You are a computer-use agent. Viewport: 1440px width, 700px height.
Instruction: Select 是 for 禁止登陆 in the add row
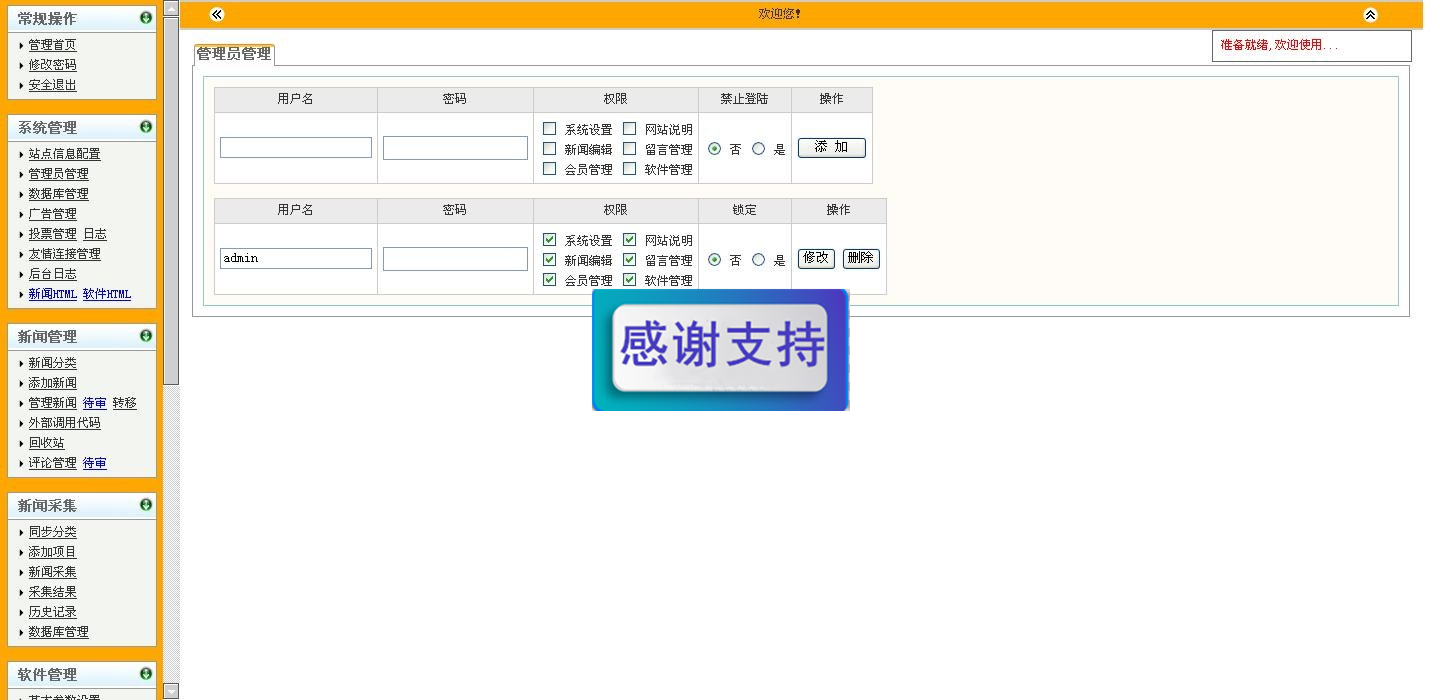(758, 149)
